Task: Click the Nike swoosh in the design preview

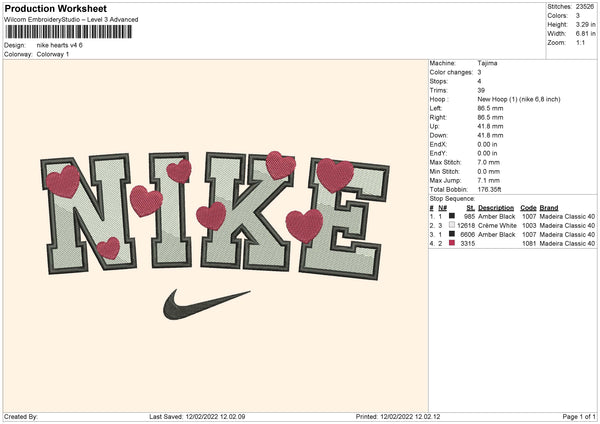Action: tap(207, 305)
